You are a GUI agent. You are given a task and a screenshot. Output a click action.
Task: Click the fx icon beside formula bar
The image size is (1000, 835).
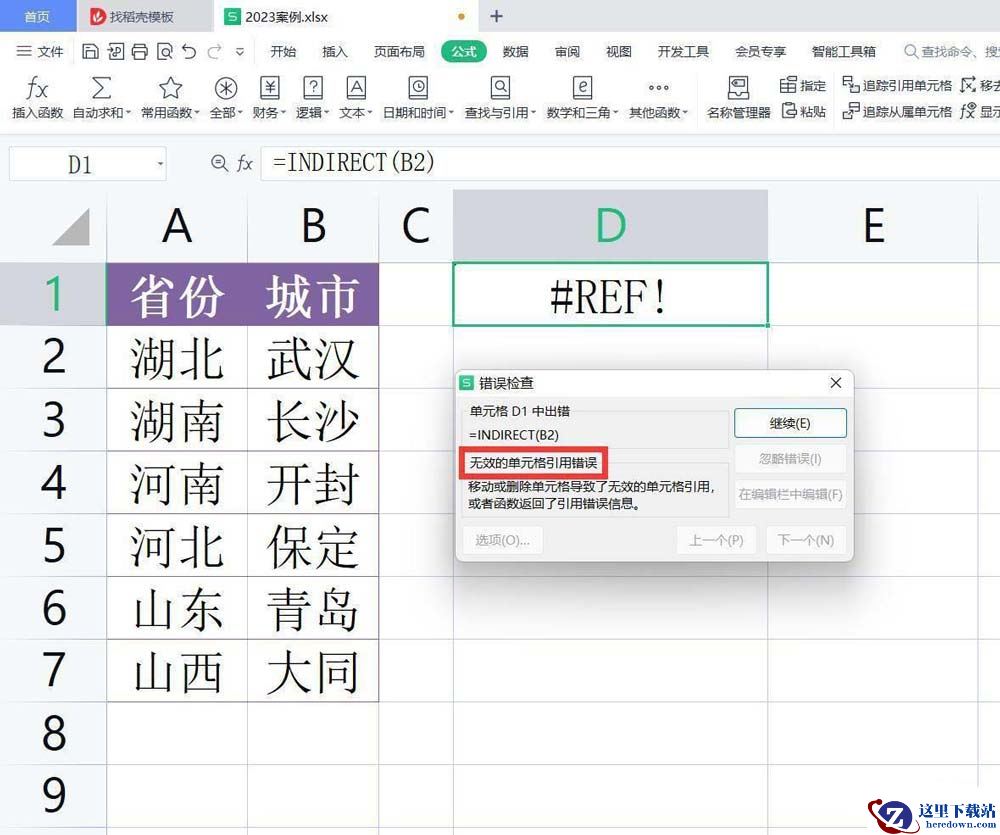pos(245,163)
